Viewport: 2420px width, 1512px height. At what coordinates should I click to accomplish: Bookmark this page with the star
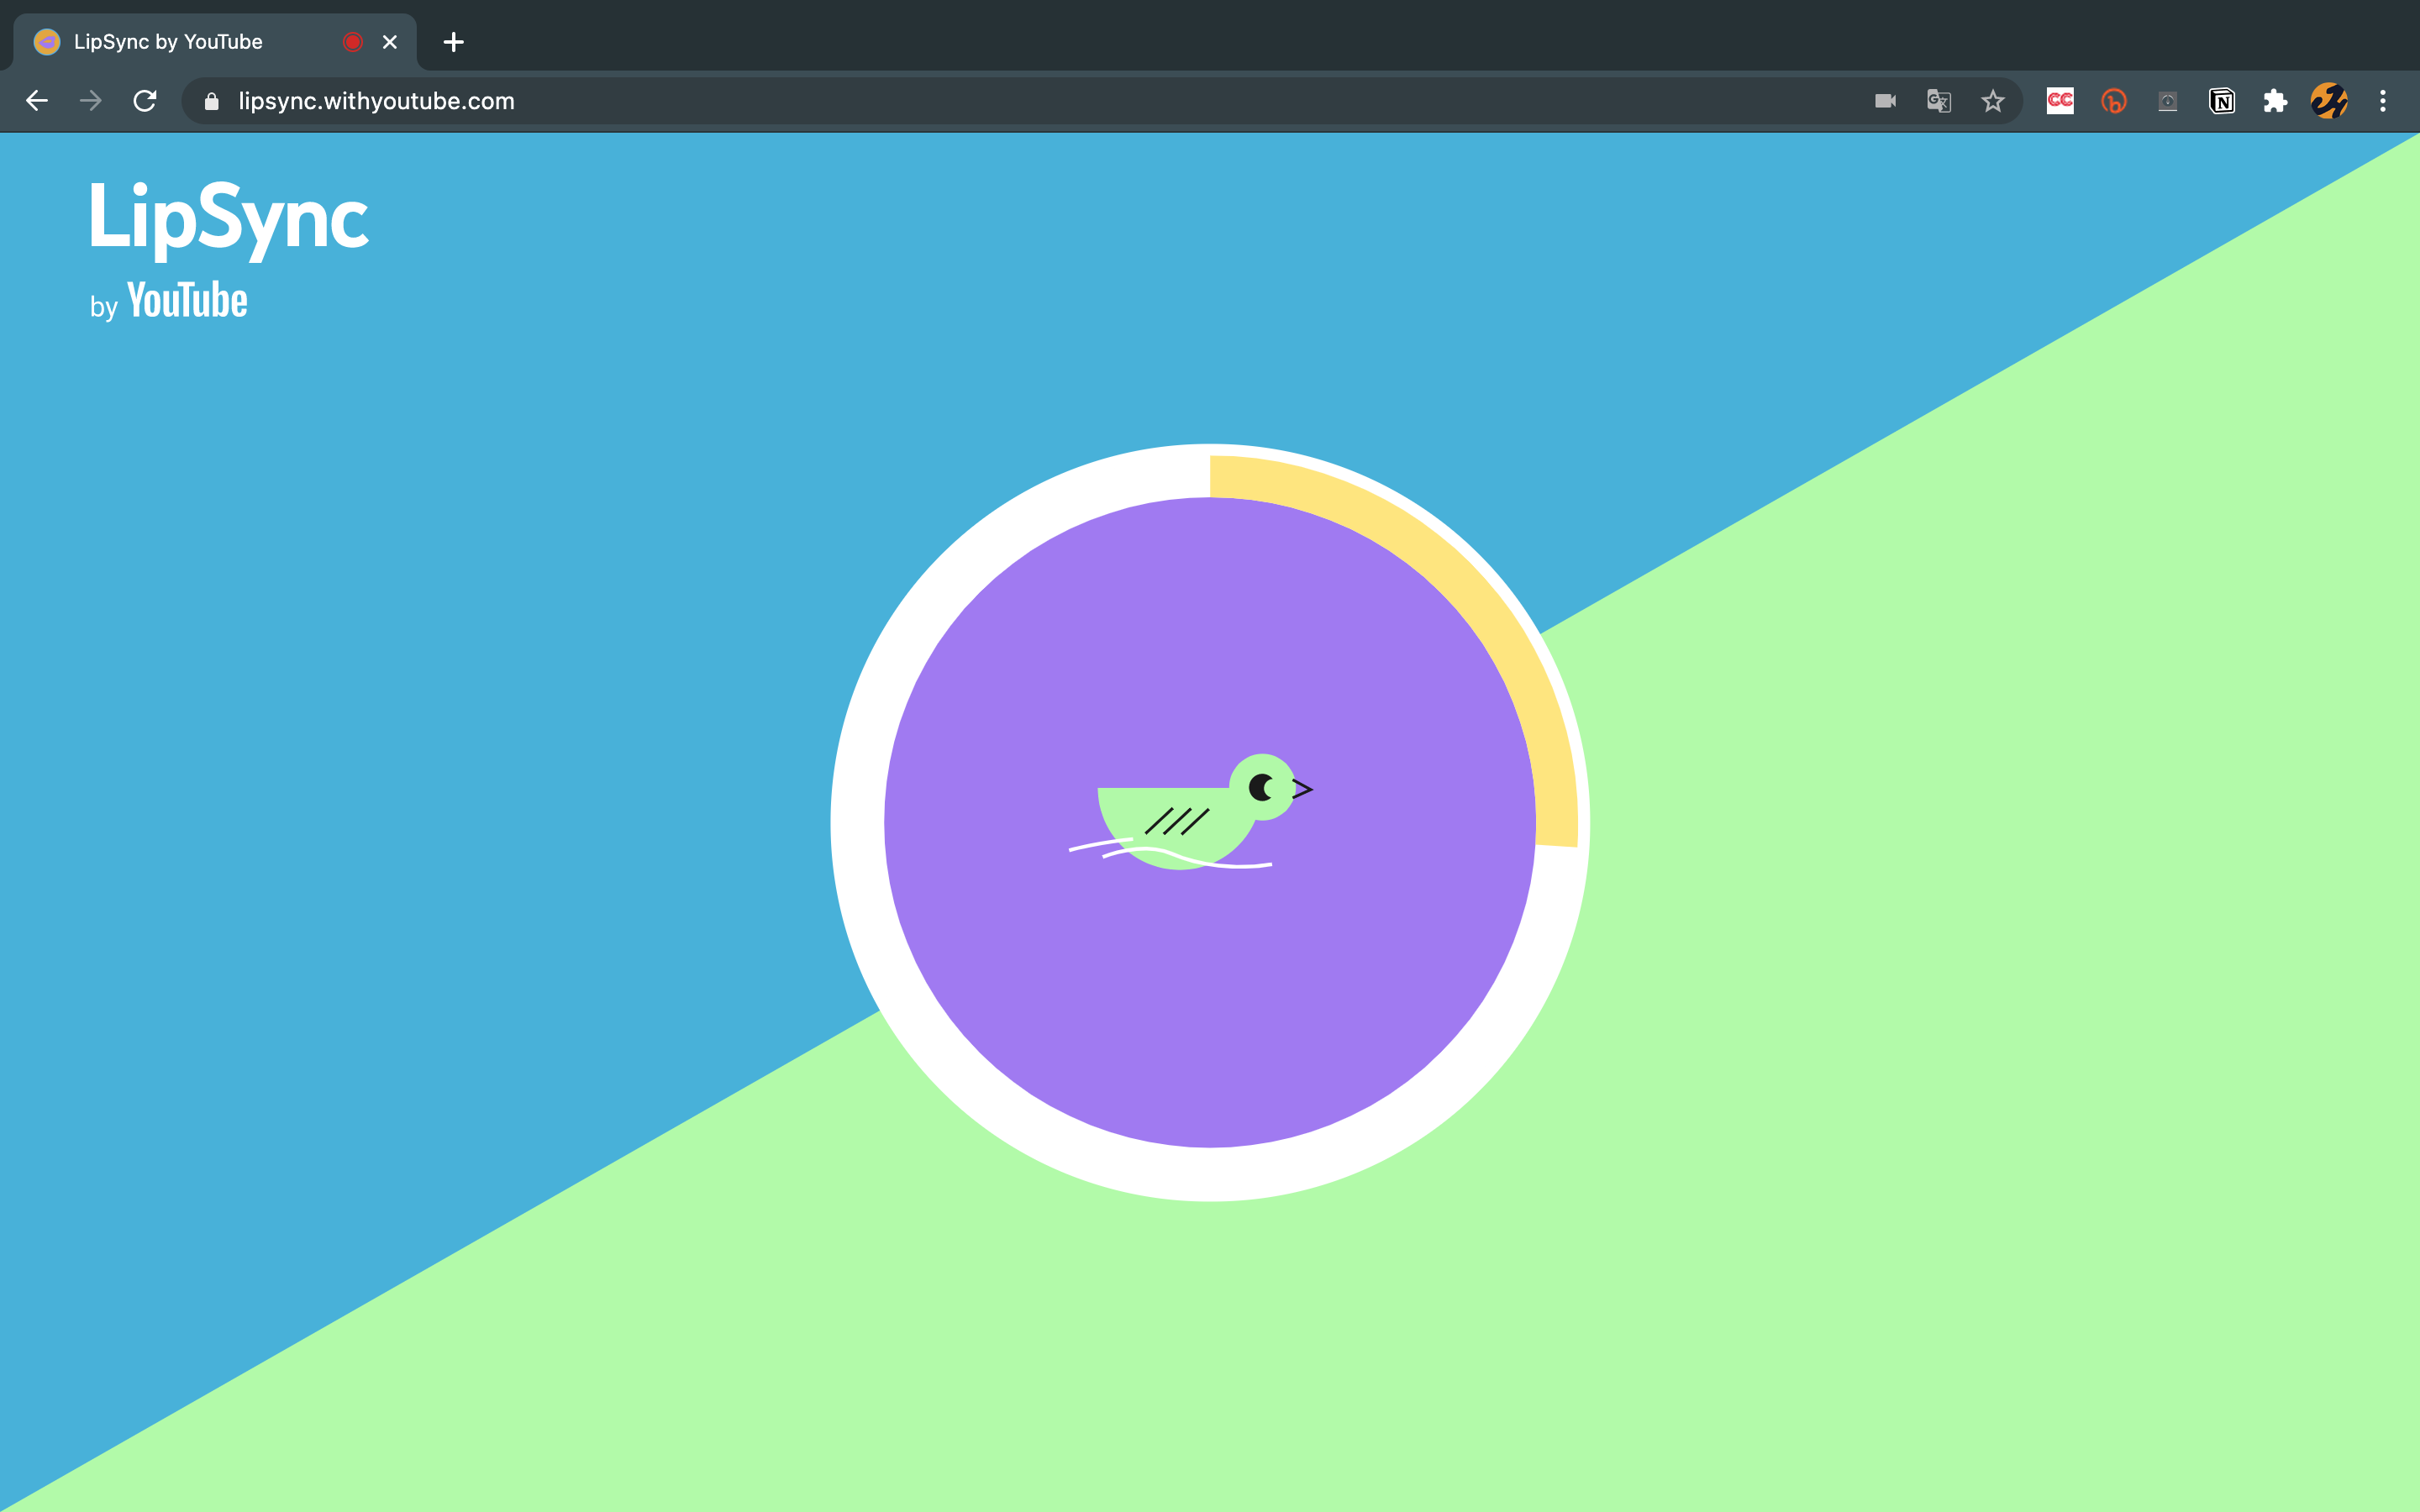[x=1992, y=101]
